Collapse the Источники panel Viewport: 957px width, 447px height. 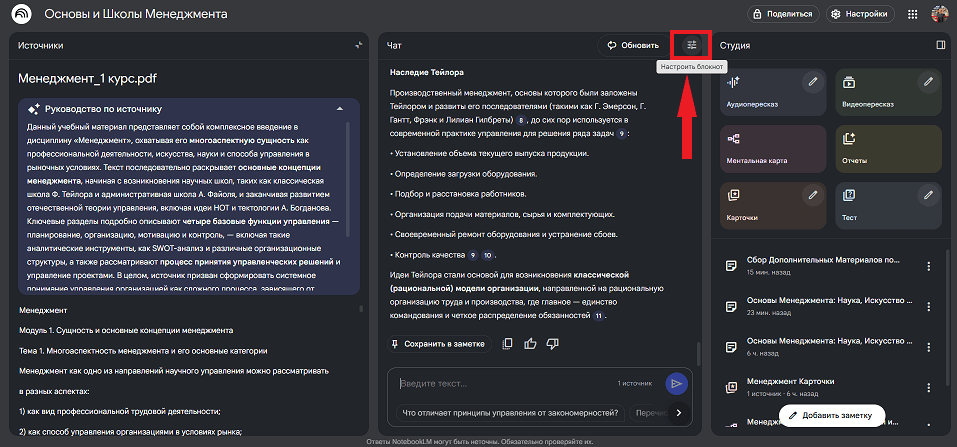(358, 45)
